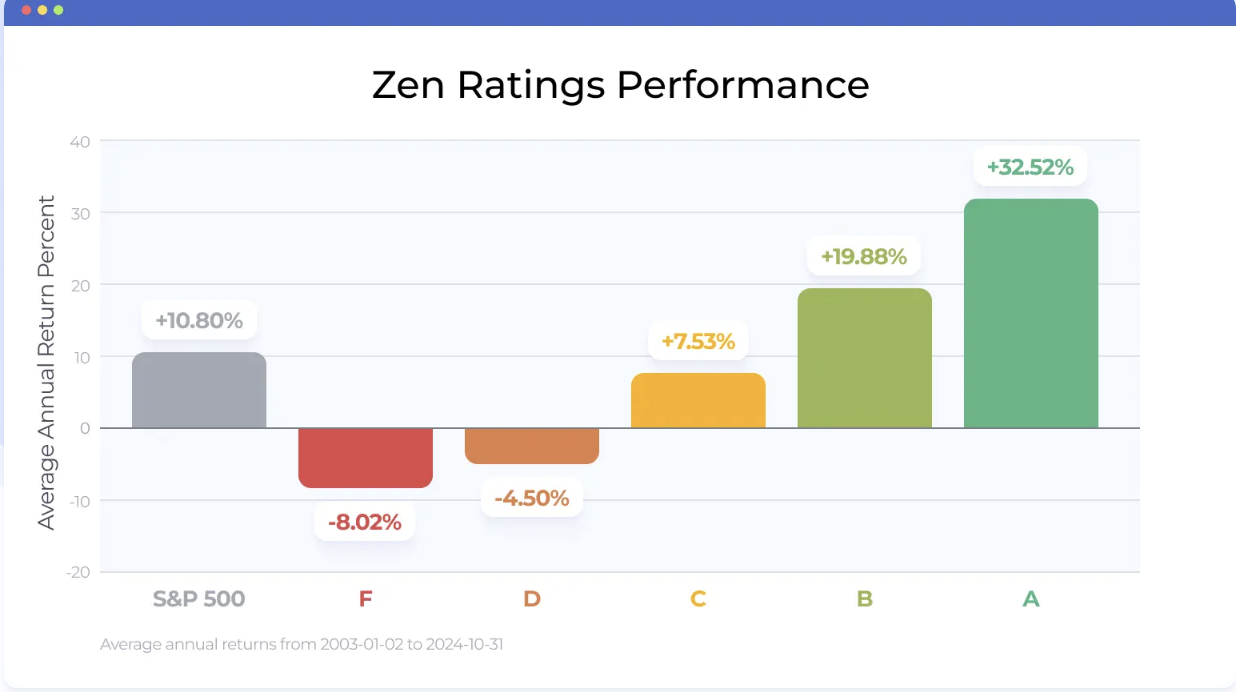Click the red close window dot
The width and height of the screenshot is (1236, 692).
pos(26,10)
